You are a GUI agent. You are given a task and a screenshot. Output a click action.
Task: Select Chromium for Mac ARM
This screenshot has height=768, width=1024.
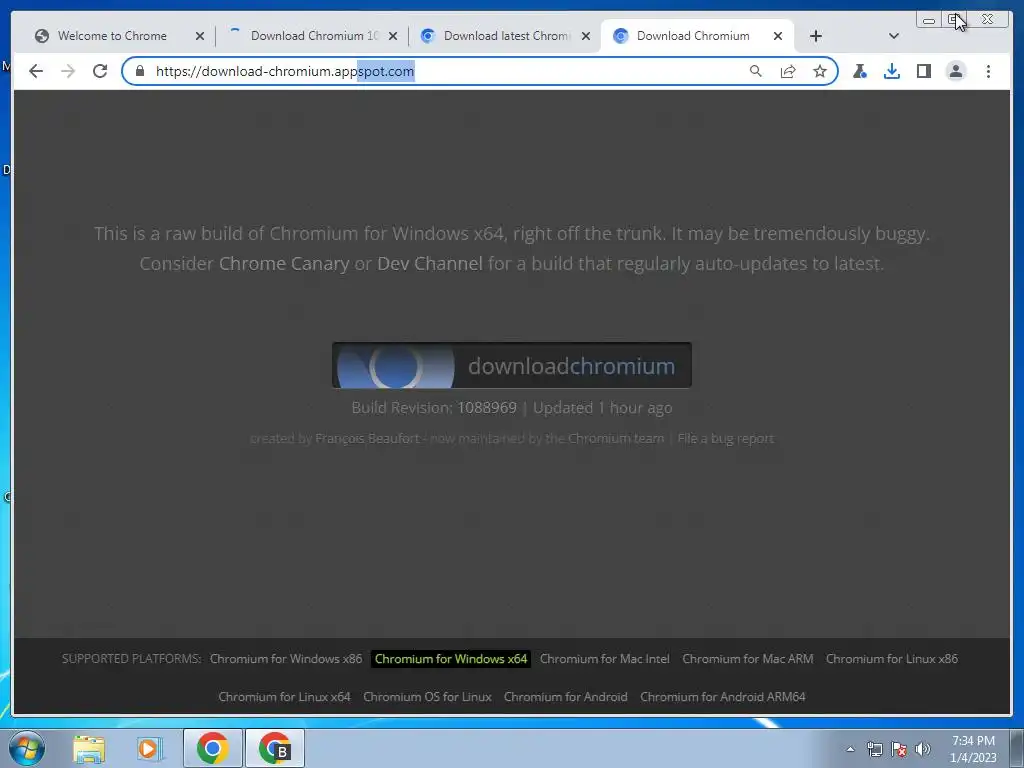[x=748, y=659]
